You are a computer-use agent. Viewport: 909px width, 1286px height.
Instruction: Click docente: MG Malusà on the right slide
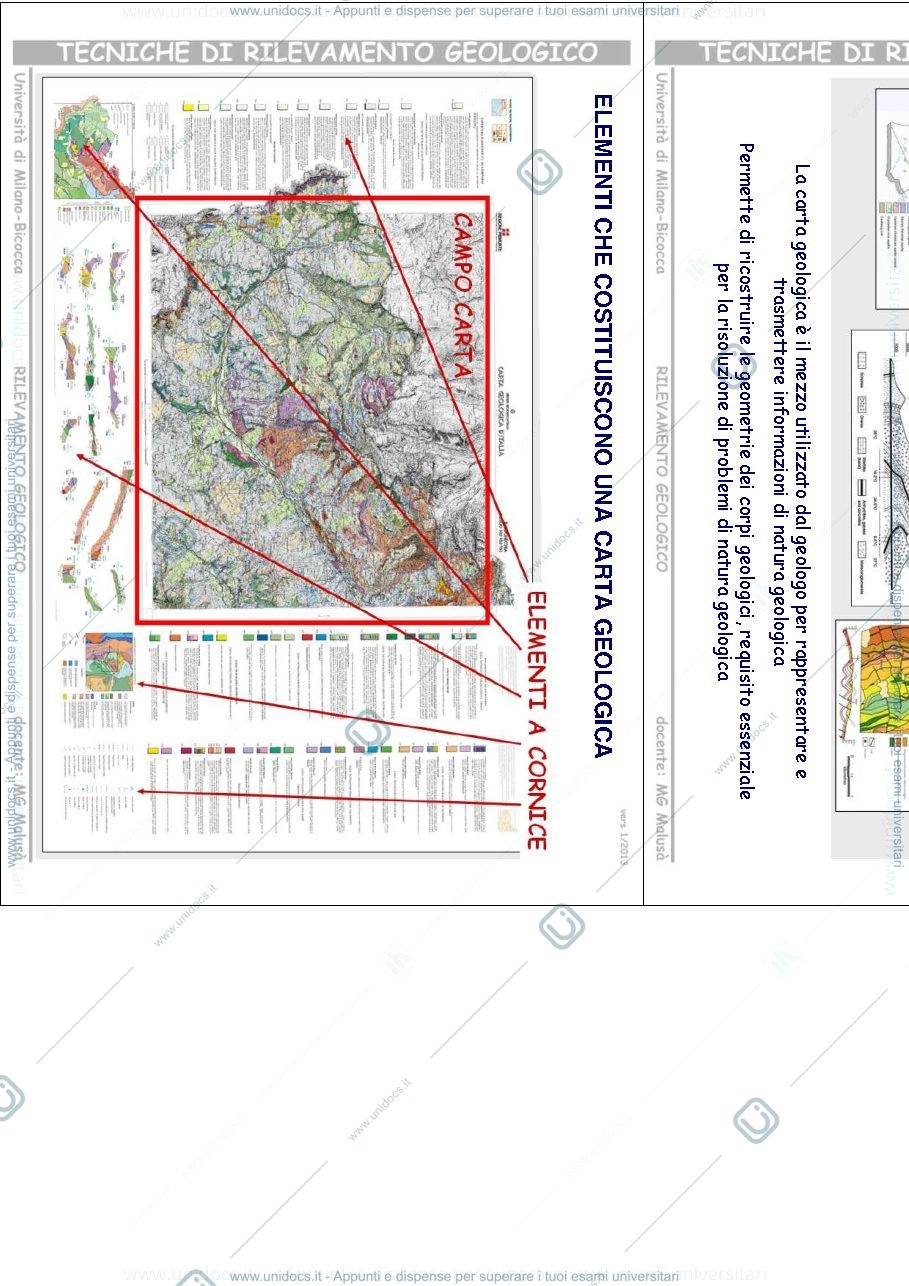[x=662, y=789]
